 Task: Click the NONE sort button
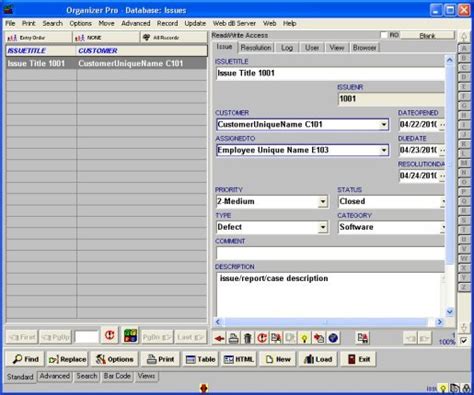pyautogui.click(x=106, y=38)
